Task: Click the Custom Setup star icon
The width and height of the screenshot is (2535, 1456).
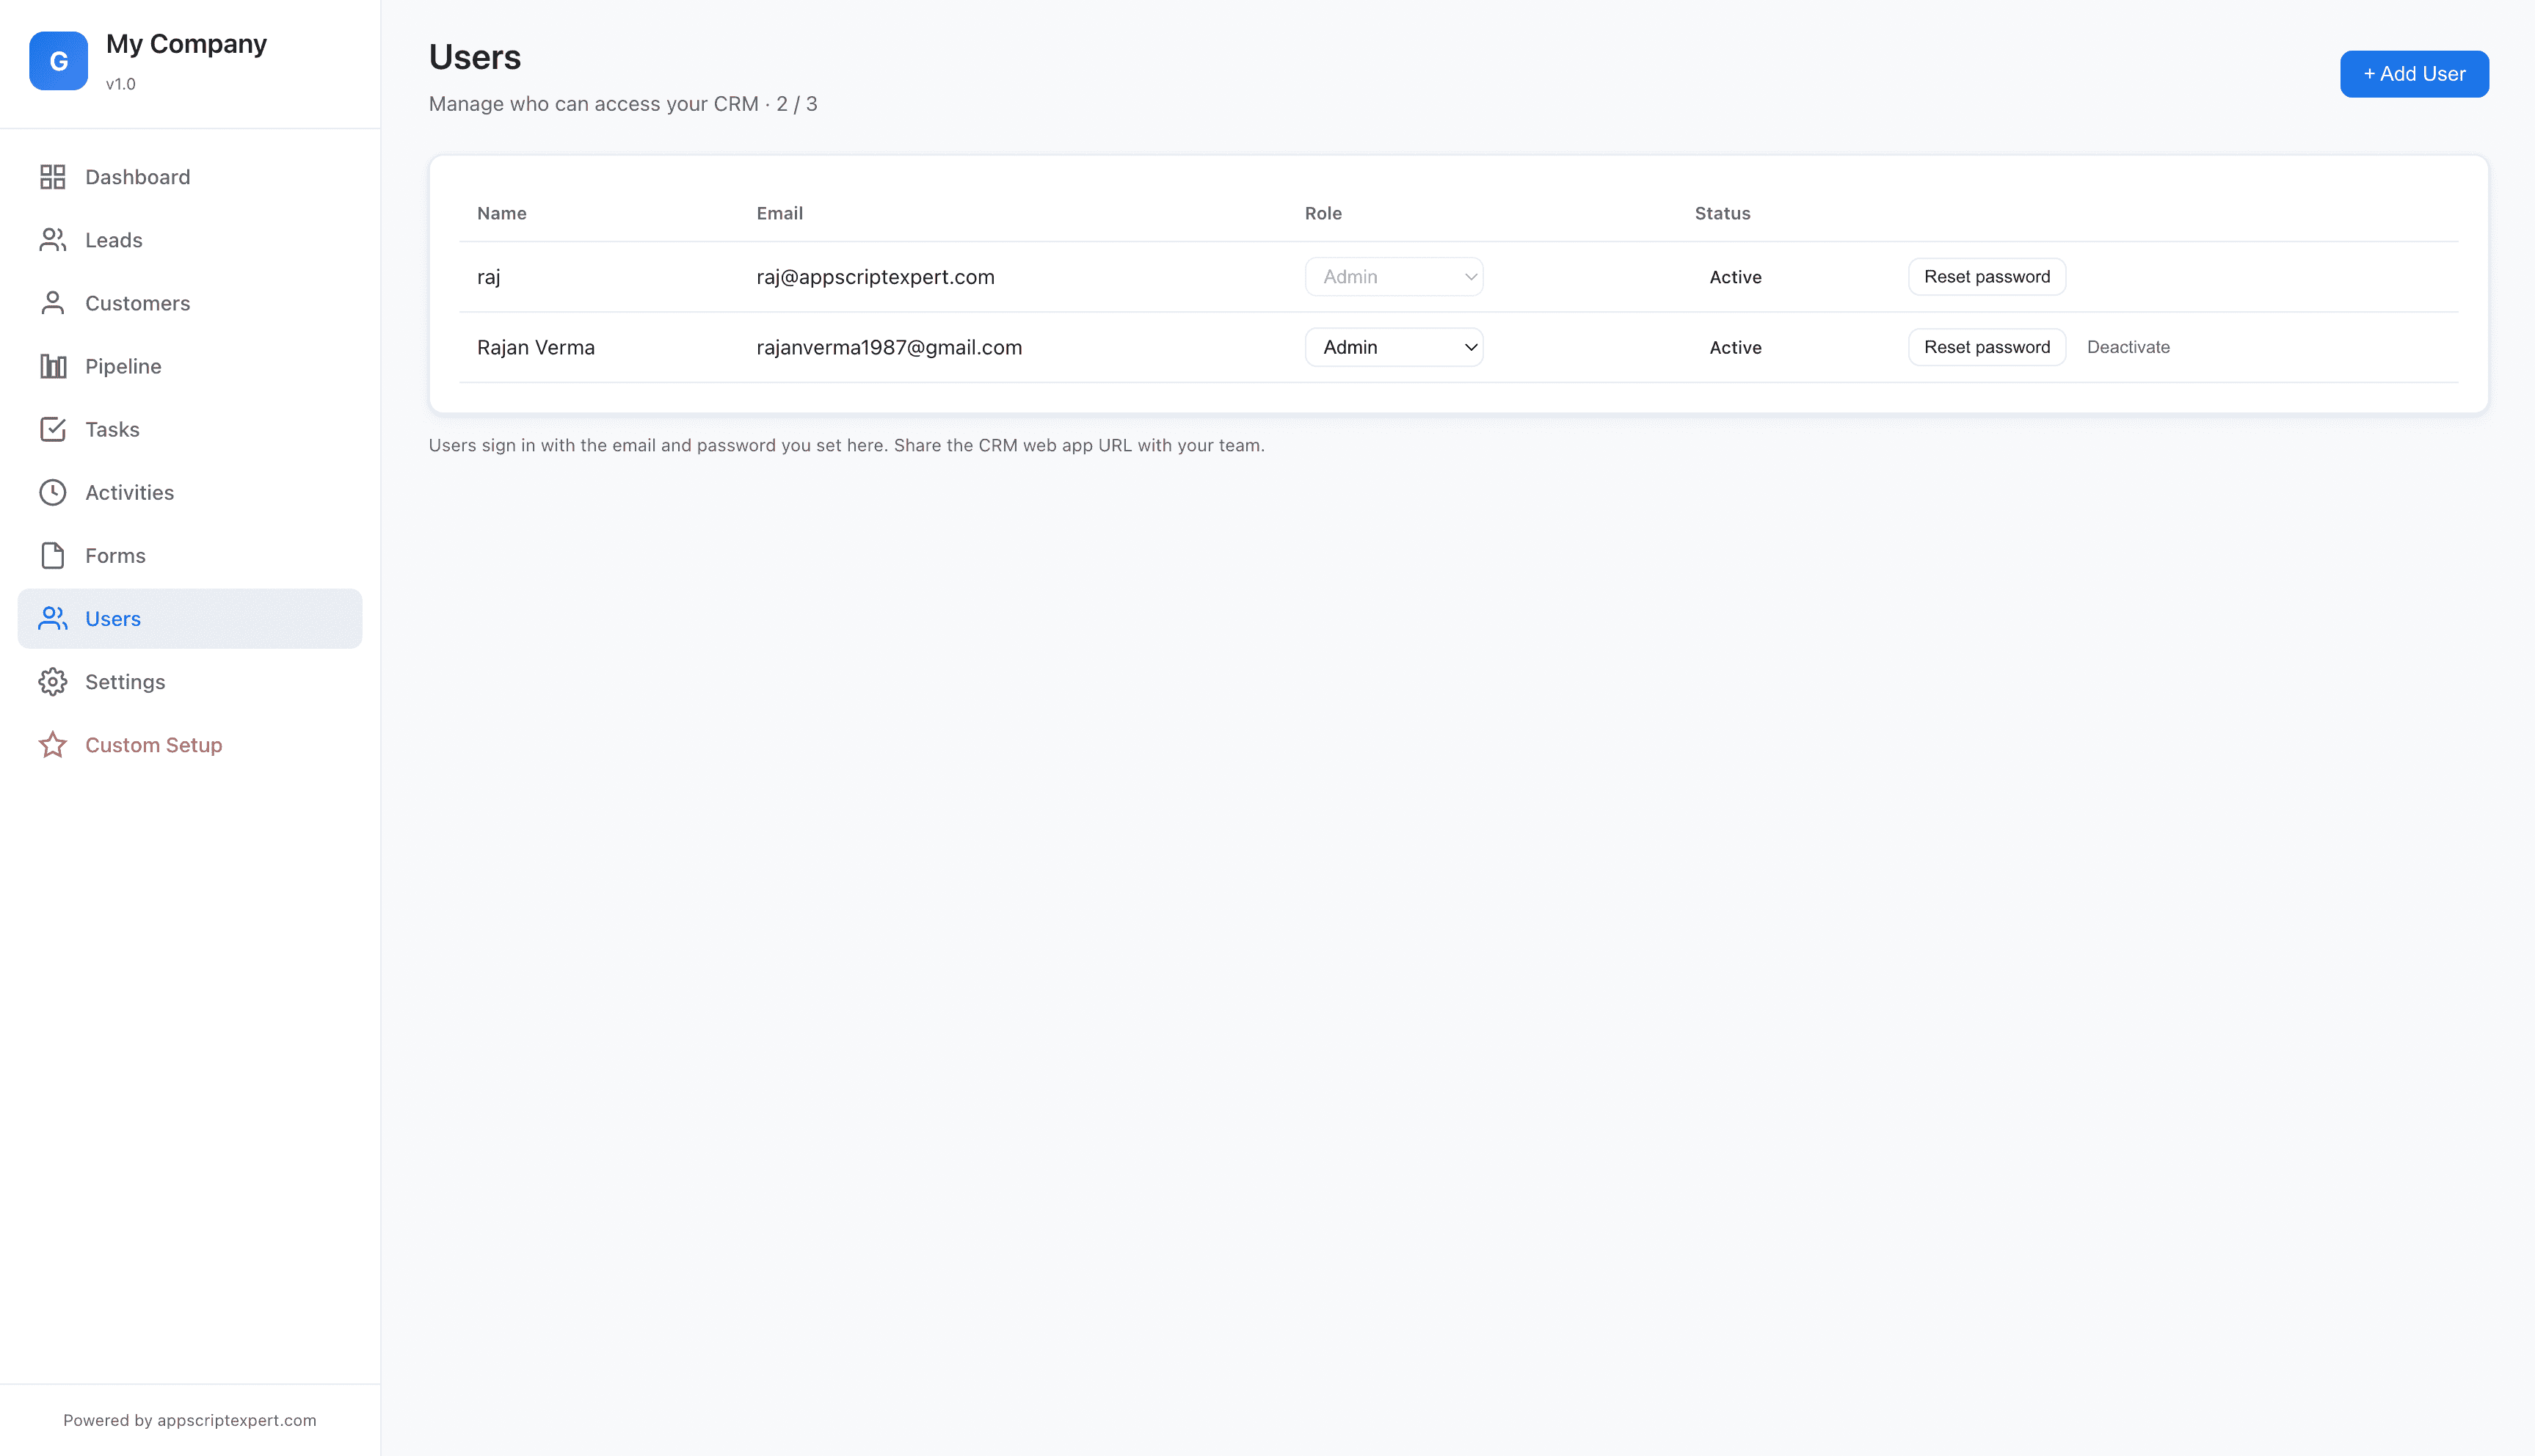Action: coord(53,744)
